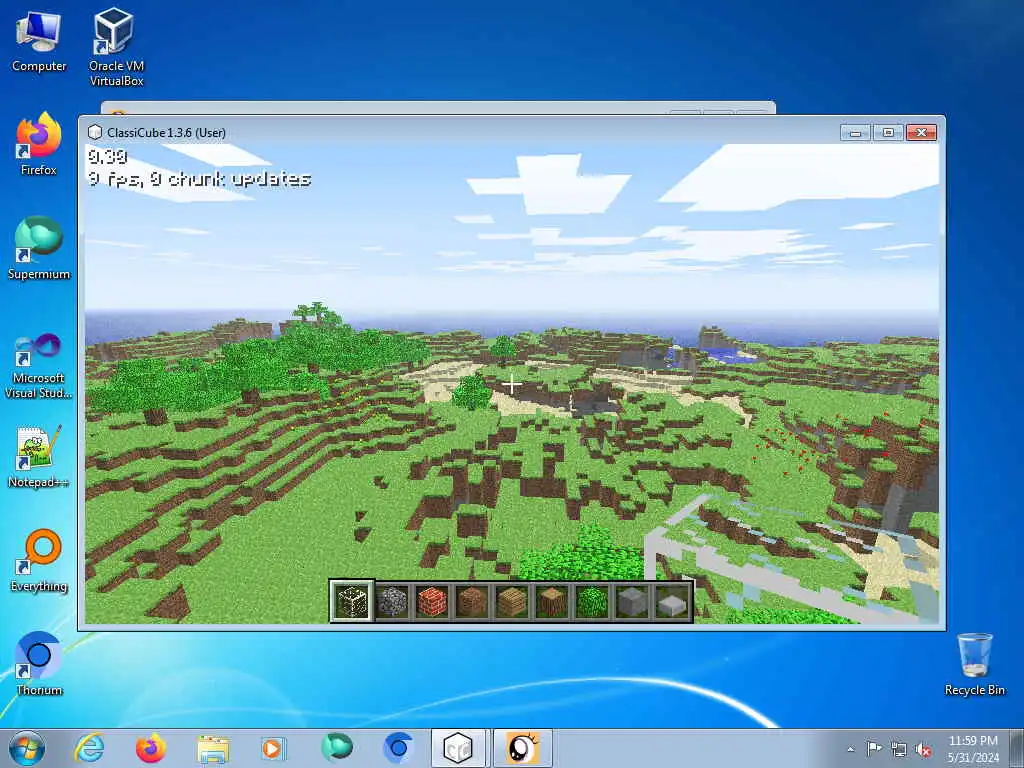Select the log block in the hotbar
This screenshot has width=1024, height=768.
click(x=552, y=601)
